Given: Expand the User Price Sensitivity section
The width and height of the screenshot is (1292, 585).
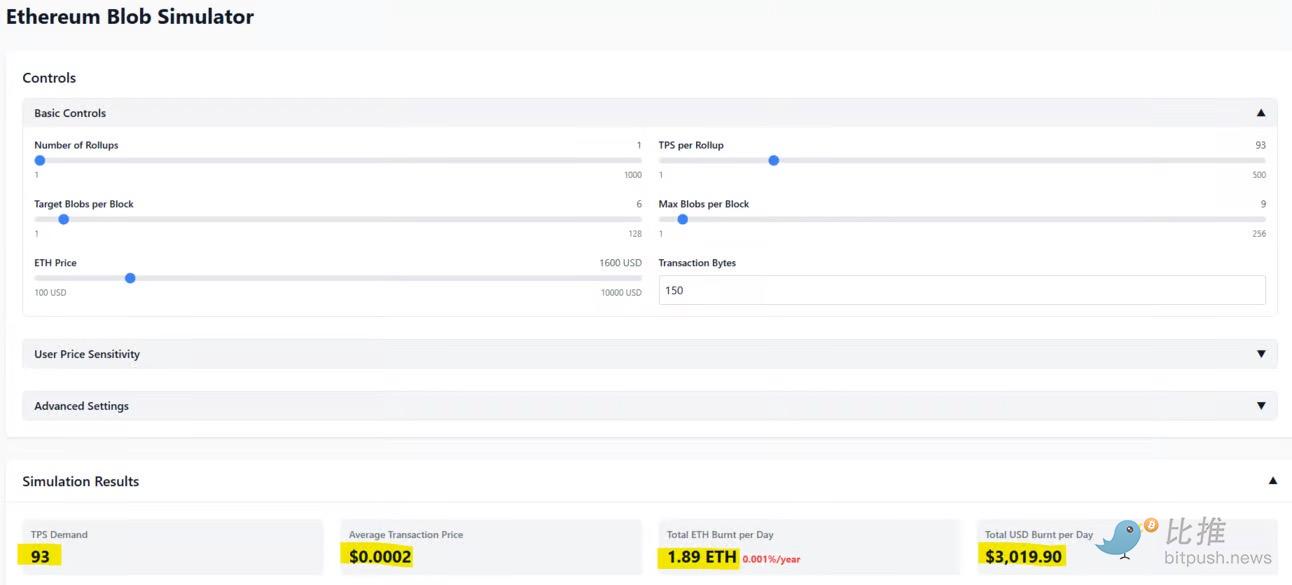Looking at the screenshot, I should click(650, 354).
